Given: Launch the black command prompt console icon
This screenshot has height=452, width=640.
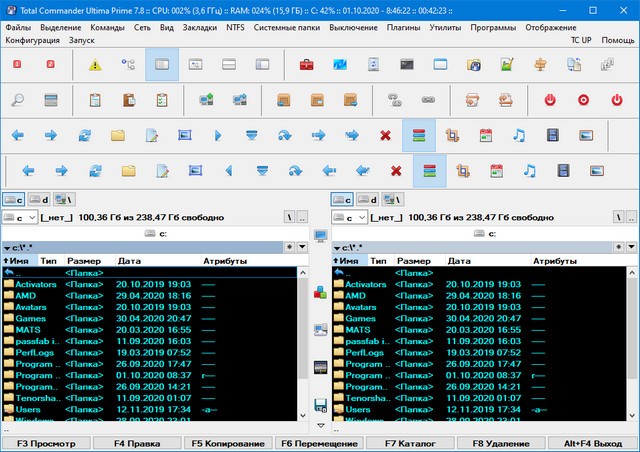Looking at the screenshot, I should [x=407, y=65].
